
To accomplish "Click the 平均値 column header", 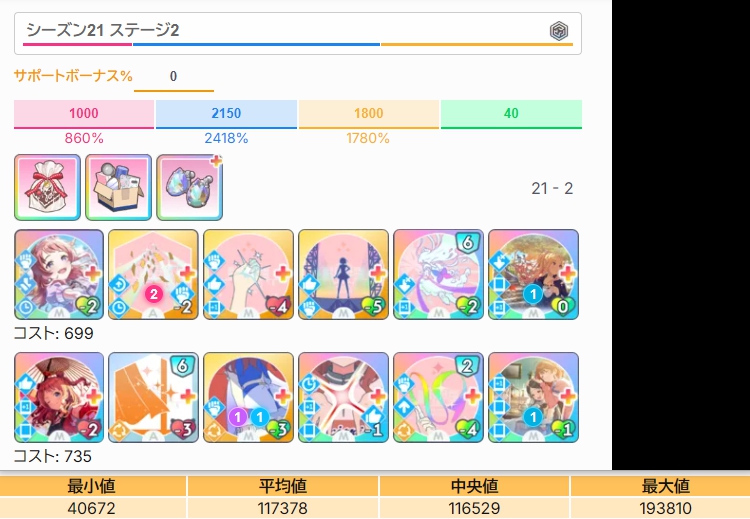I will tap(283, 486).
